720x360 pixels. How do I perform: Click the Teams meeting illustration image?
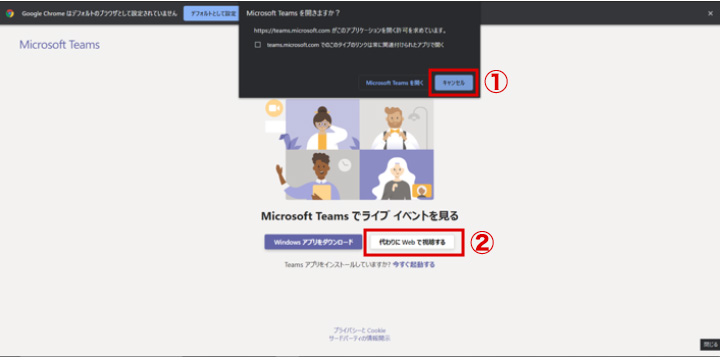pos(349,149)
